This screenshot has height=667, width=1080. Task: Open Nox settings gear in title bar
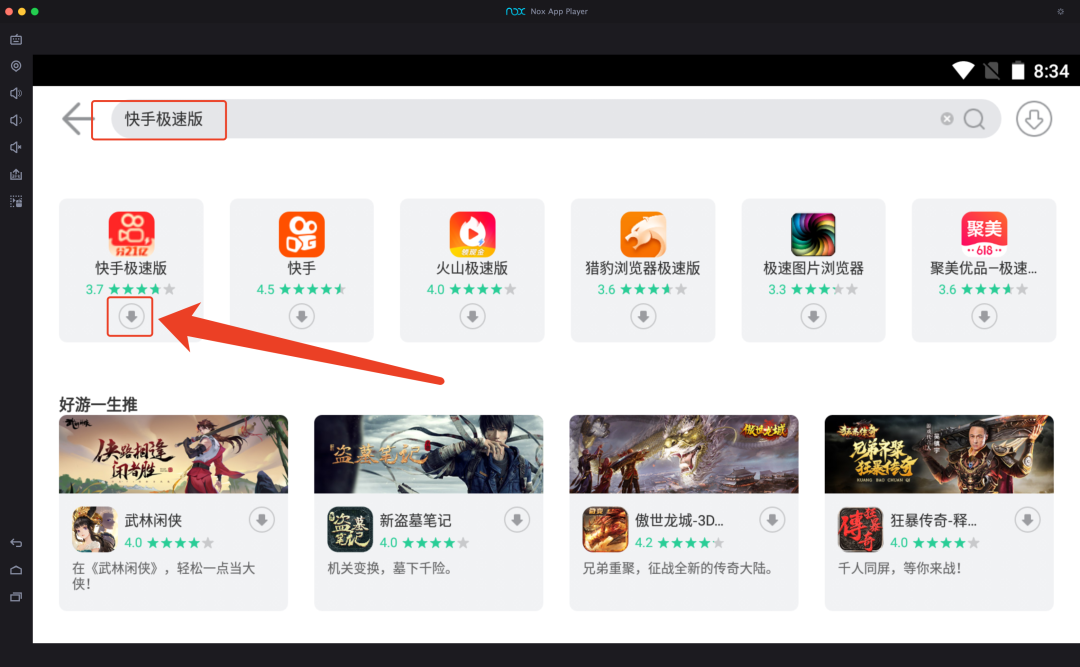1061,11
